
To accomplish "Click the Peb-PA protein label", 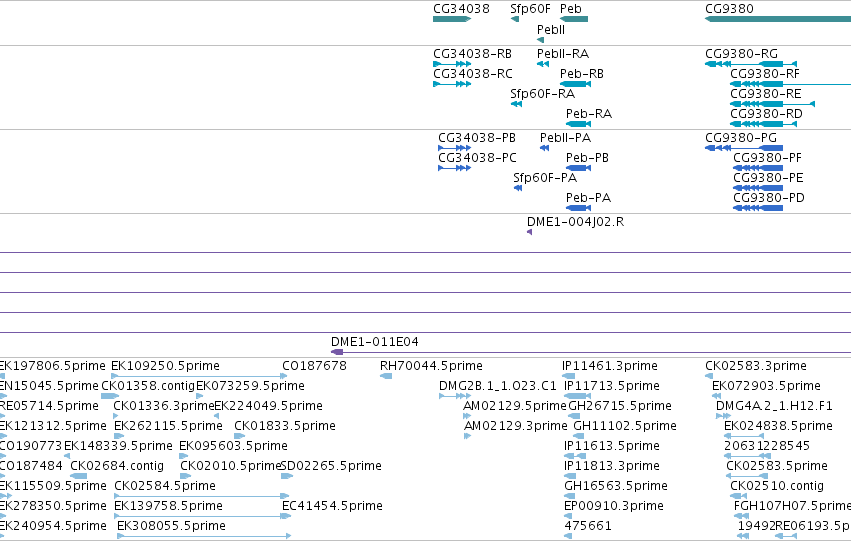I will (x=588, y=198).
